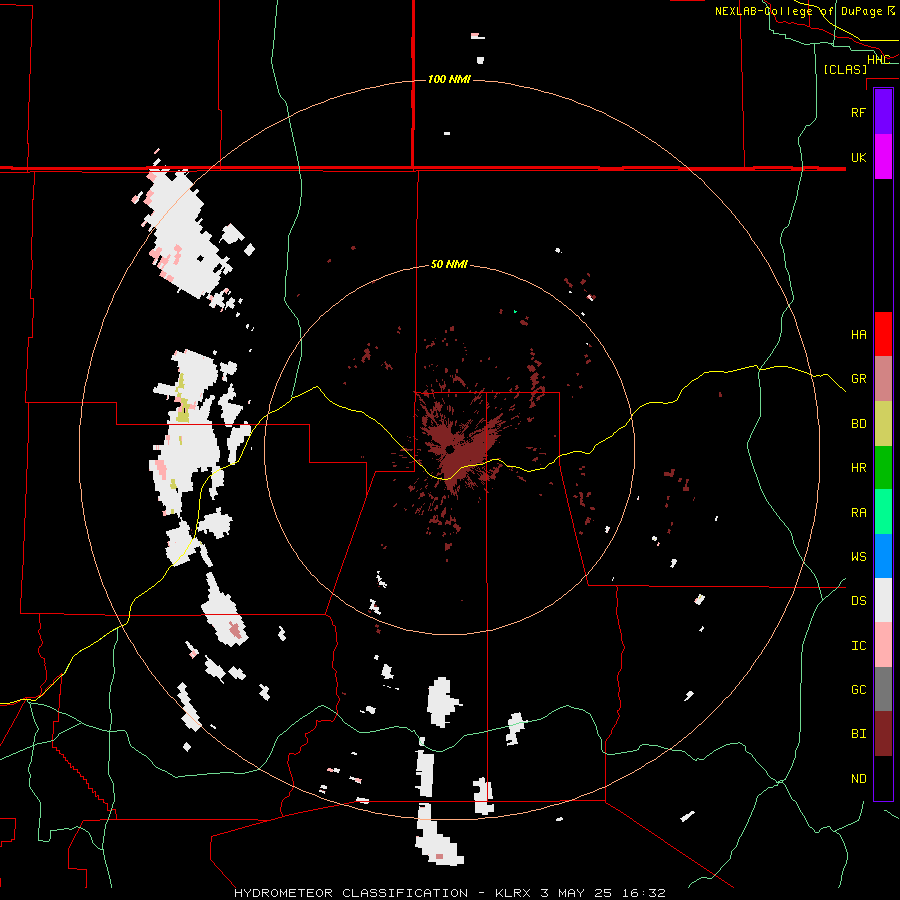Click the RF purple legend swatch
Screen dimensions: 900x900
coord(883,111)
